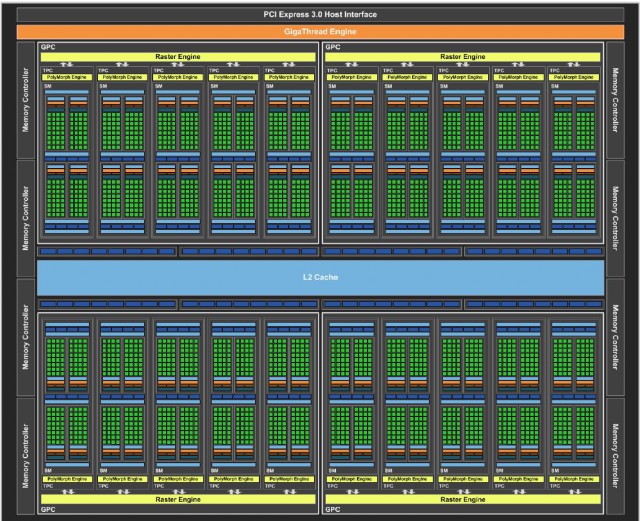Image resolution: width=640 pixels, height=521 pixels.
Task: Select the leftmost PolyMorph Engine in the bottom-left GPC
Action: click(x=67, y=479)
